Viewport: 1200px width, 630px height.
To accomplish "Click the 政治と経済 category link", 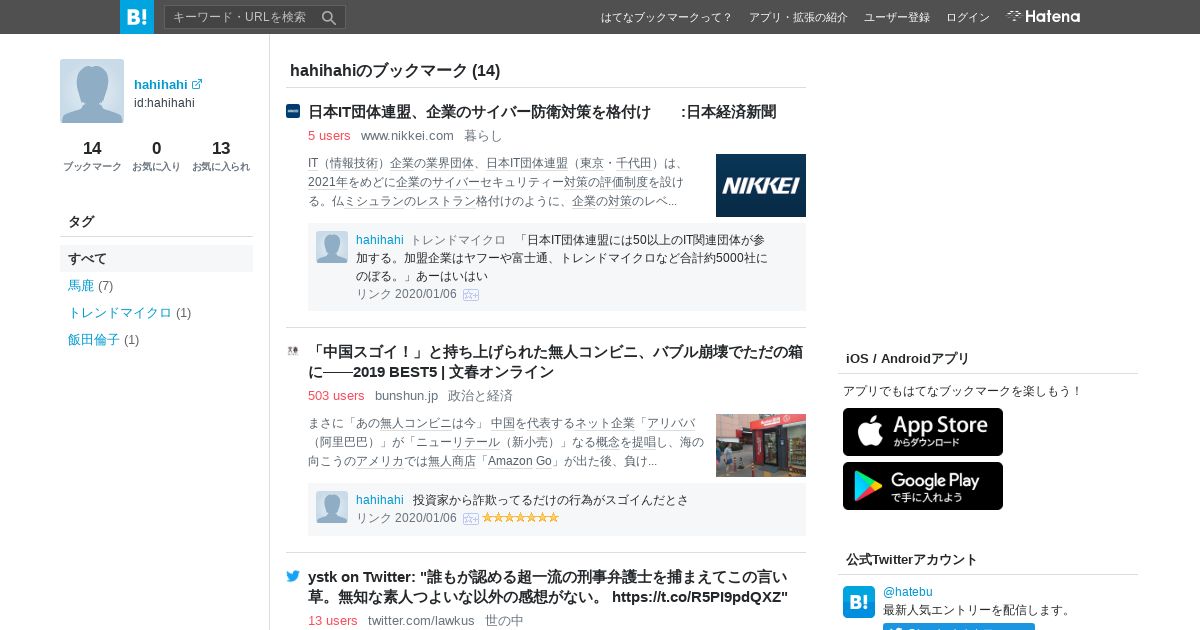I will click(x=480, y=395).
